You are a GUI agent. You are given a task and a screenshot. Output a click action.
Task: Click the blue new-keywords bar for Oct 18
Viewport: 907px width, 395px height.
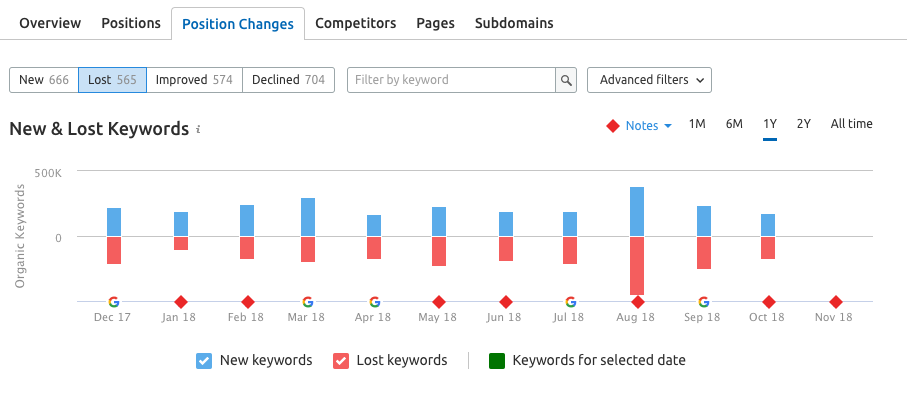pos(768,225)
